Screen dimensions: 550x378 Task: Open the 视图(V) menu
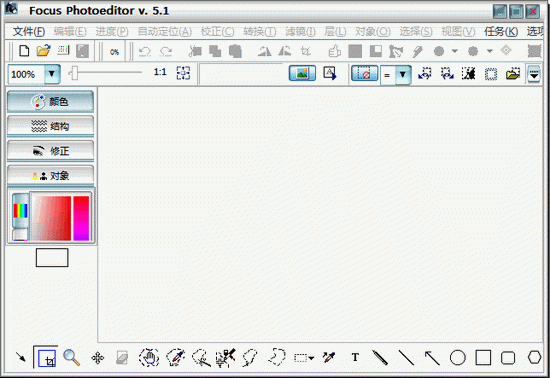(x=458, y=32)
